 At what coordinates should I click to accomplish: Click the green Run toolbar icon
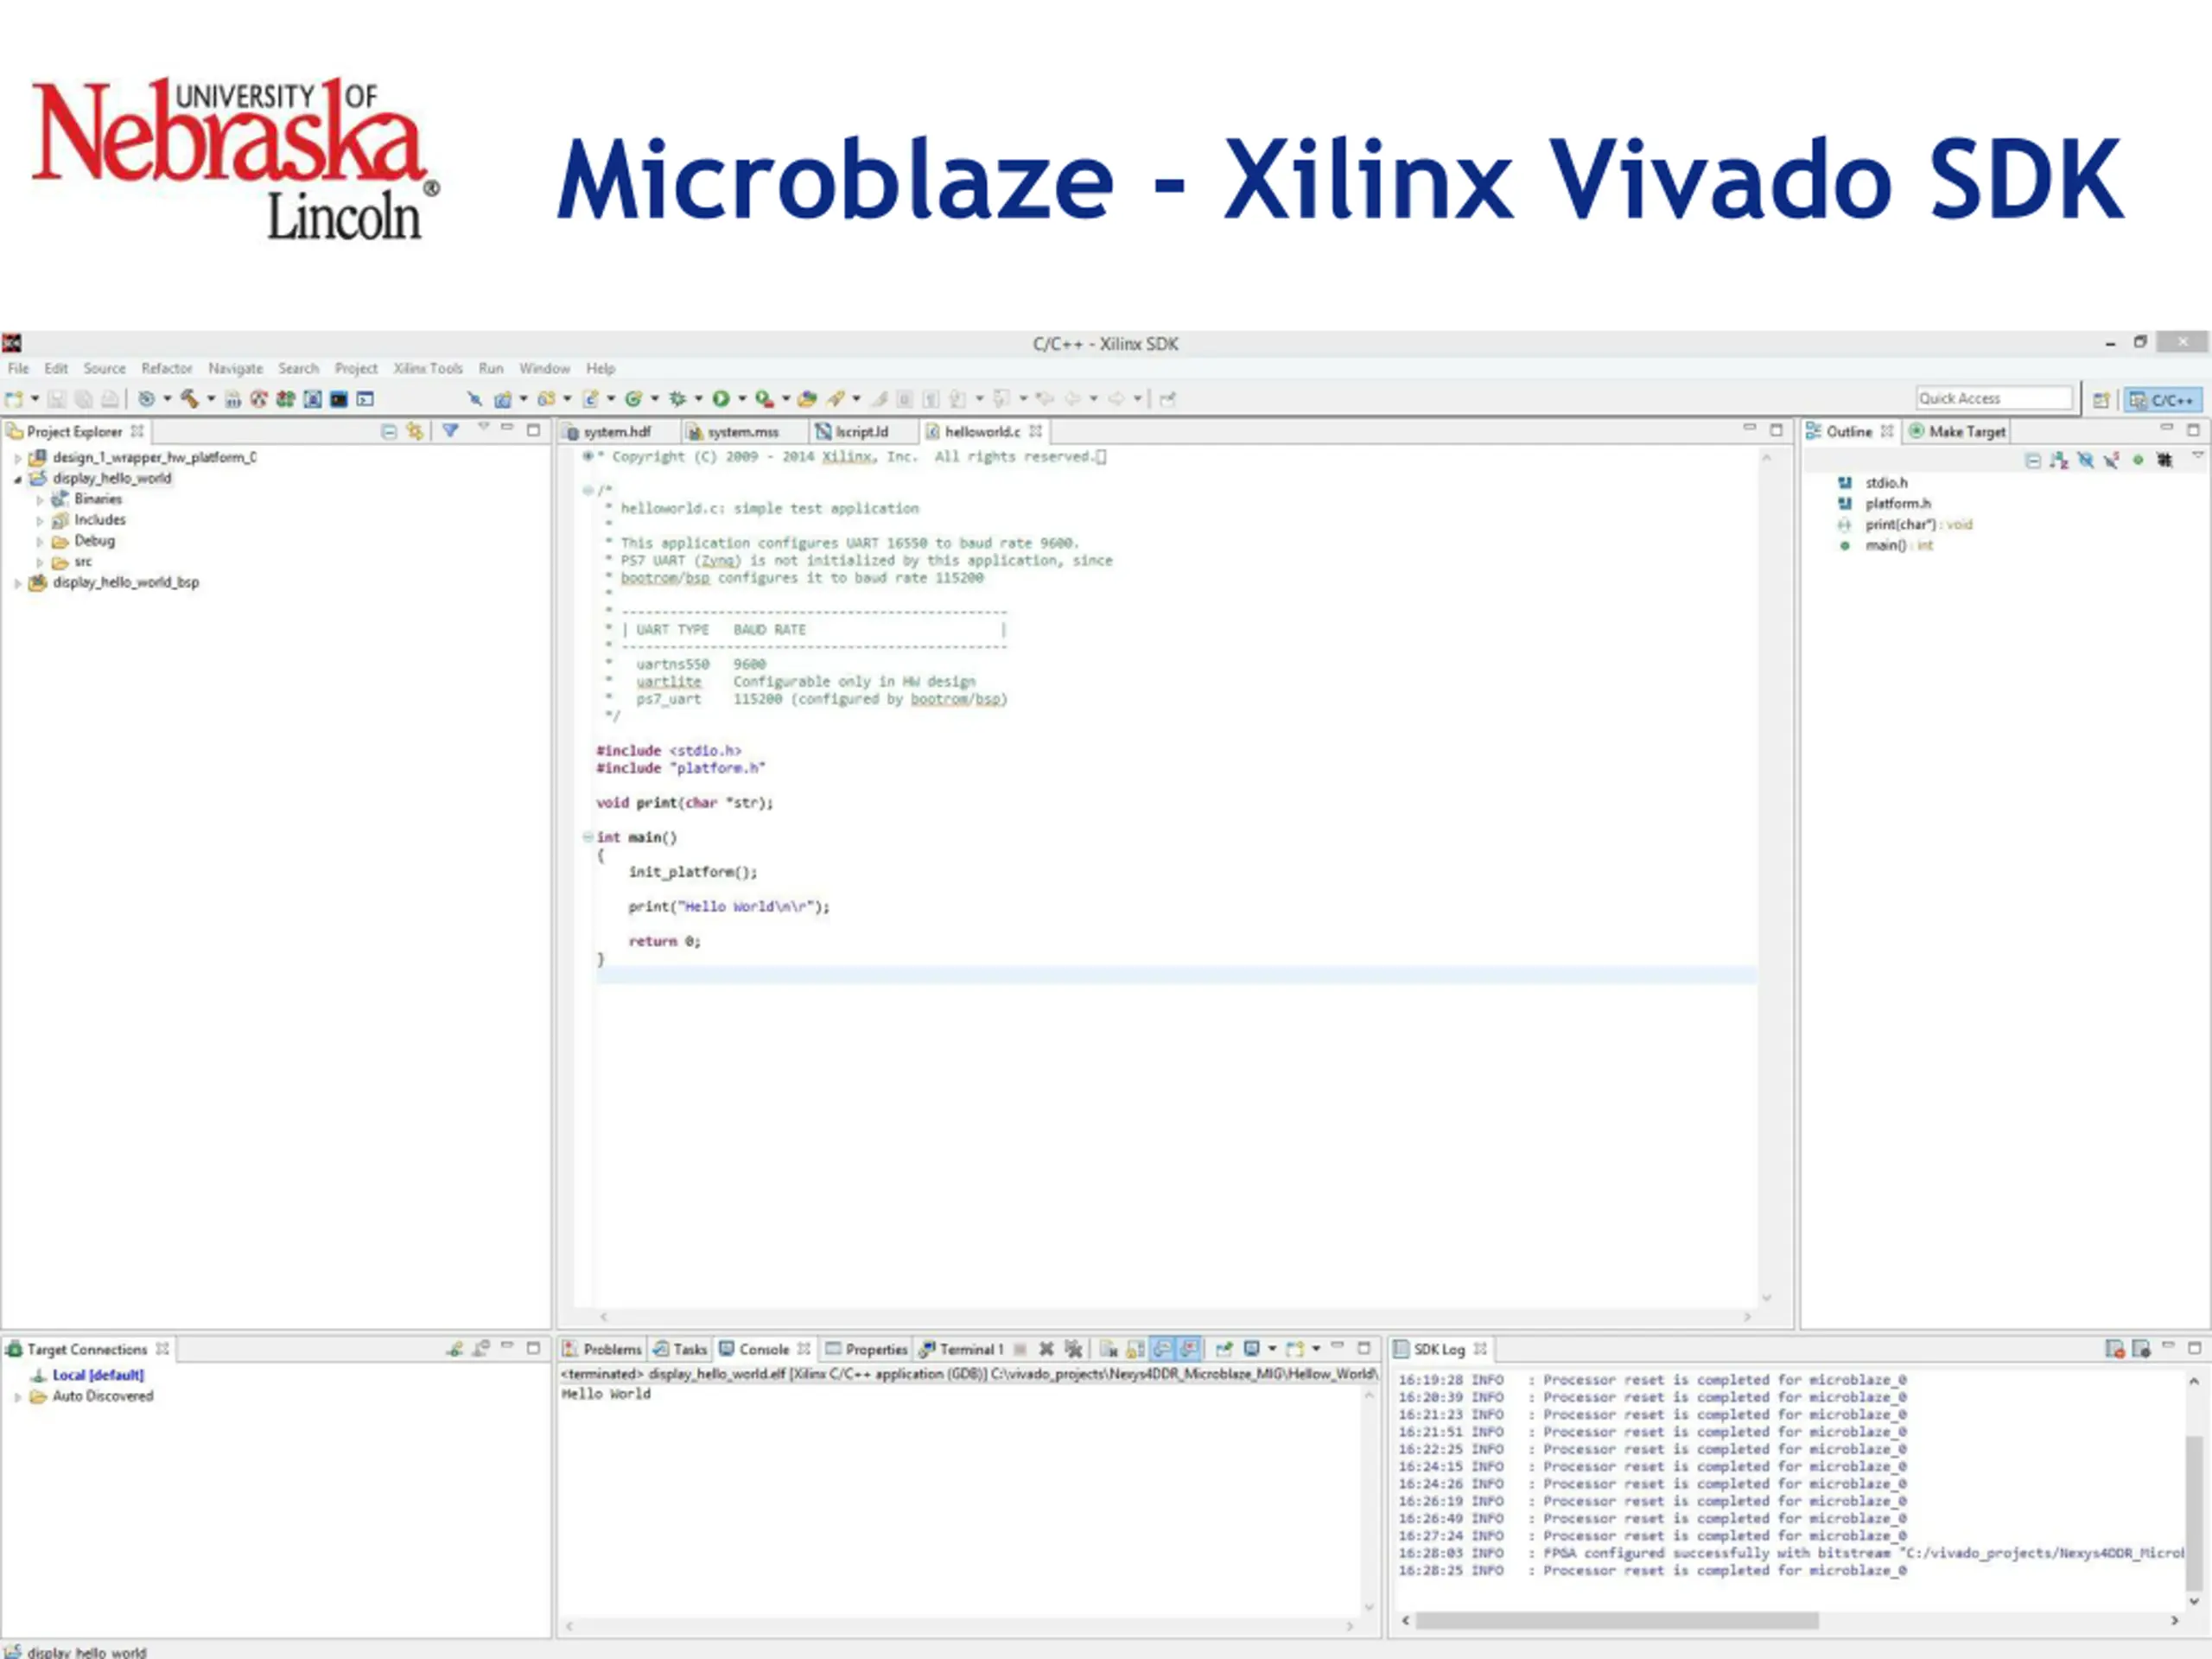(x=720, y=399)
